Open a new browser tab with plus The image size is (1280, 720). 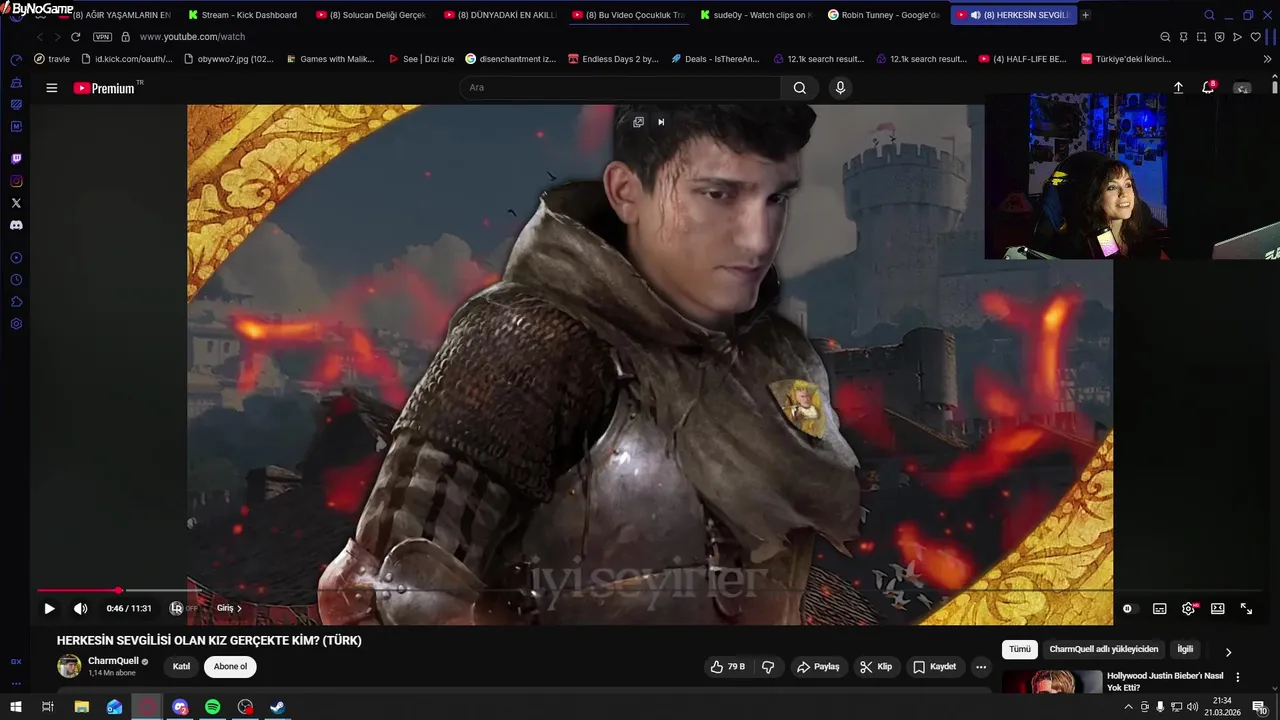(x=1085, y=15)
